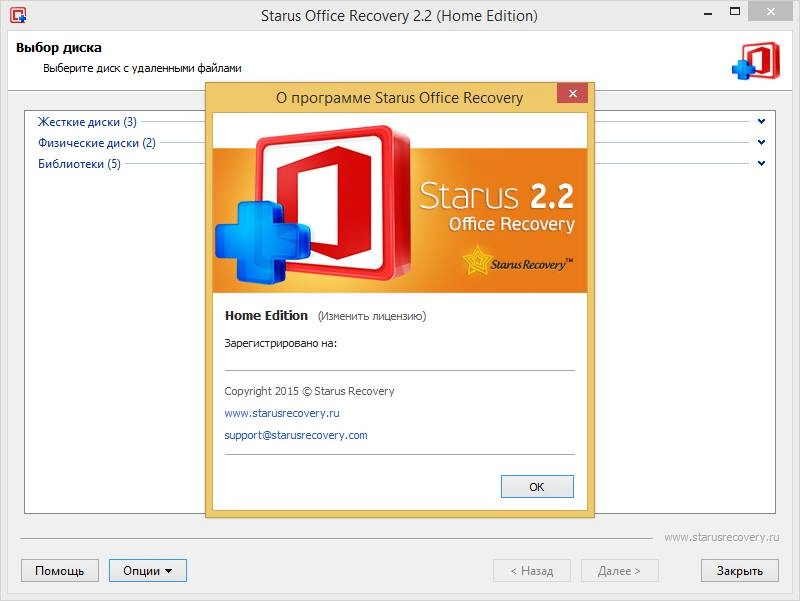Screen dimensions: 800x601
Task: Click the support@starusrecovery.com email link
Action: tap(296, 435)
